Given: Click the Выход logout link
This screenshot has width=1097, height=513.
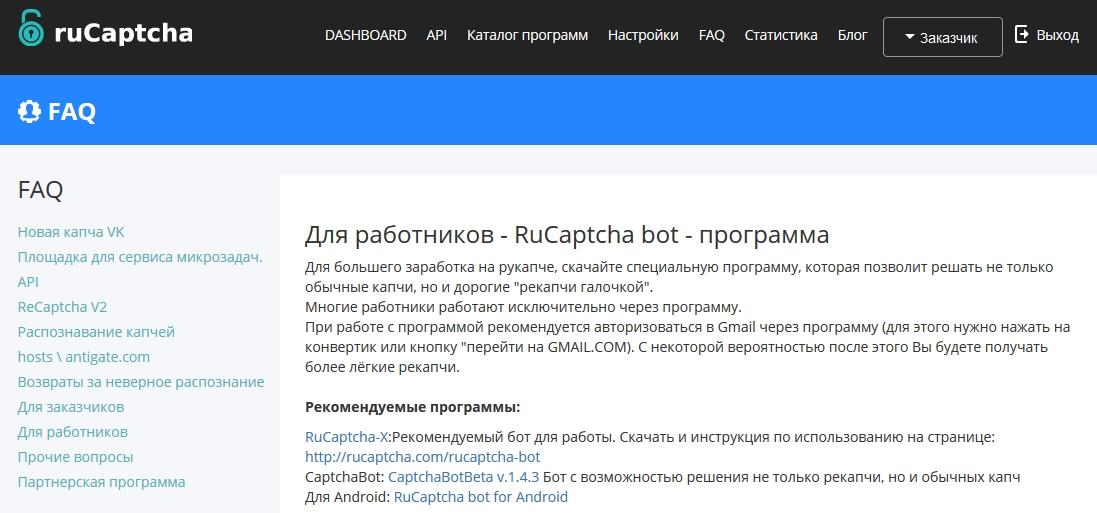Looking at the screenshot, I should (1057, 35).
